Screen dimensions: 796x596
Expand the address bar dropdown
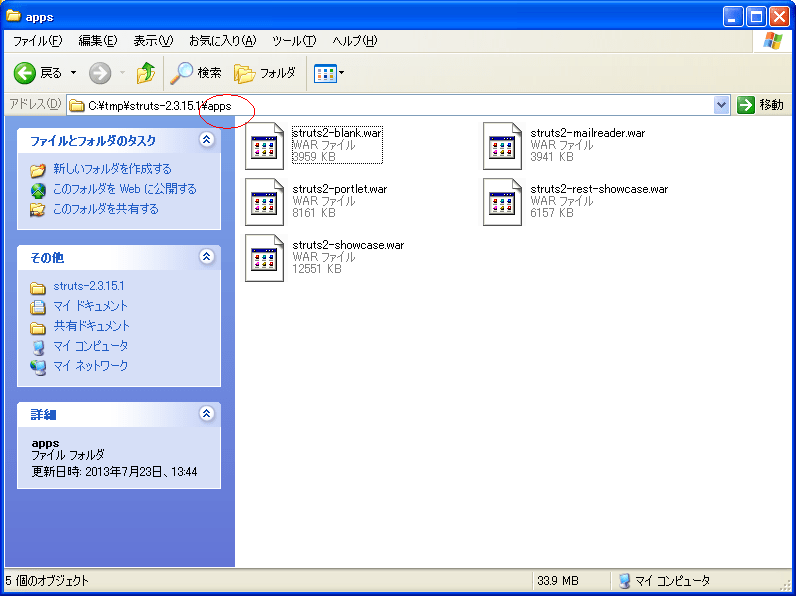tap(721, 106)
